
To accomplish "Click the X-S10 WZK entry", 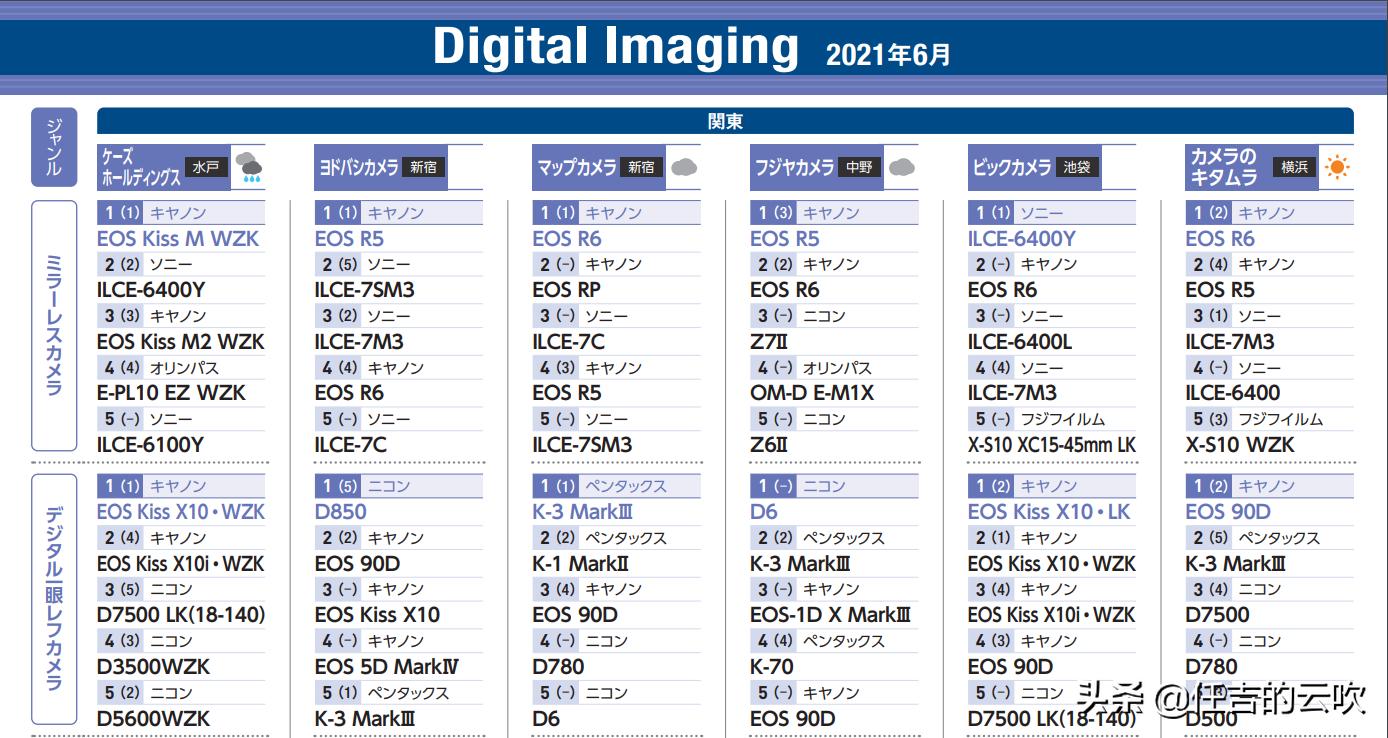I will pyautogui.click(x=1240, y=445).
